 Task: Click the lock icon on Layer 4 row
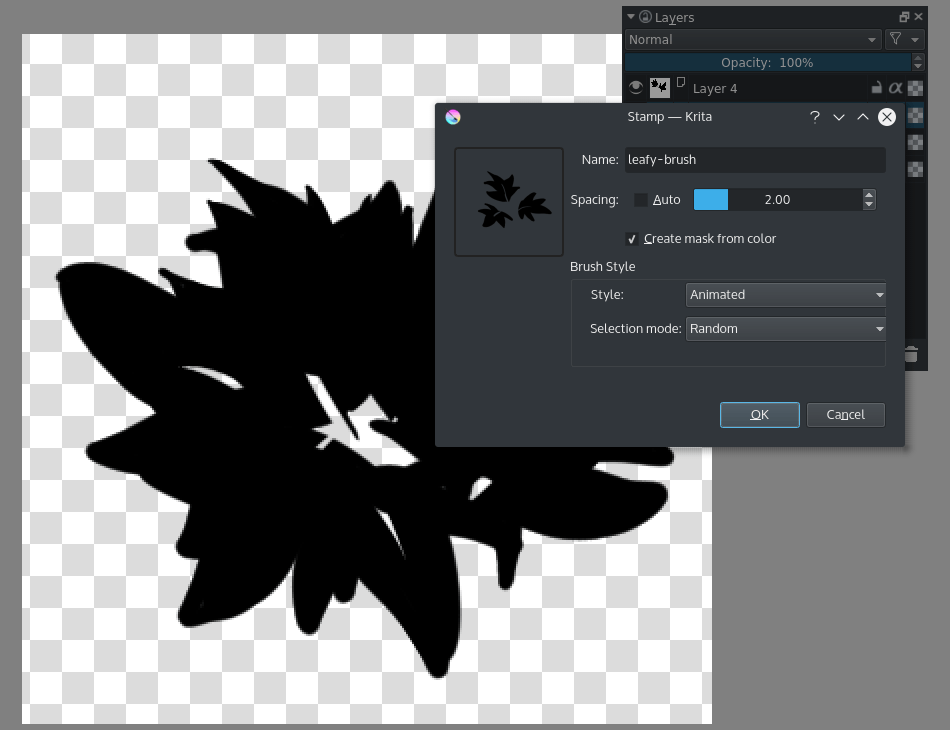(x=875, y=88)
